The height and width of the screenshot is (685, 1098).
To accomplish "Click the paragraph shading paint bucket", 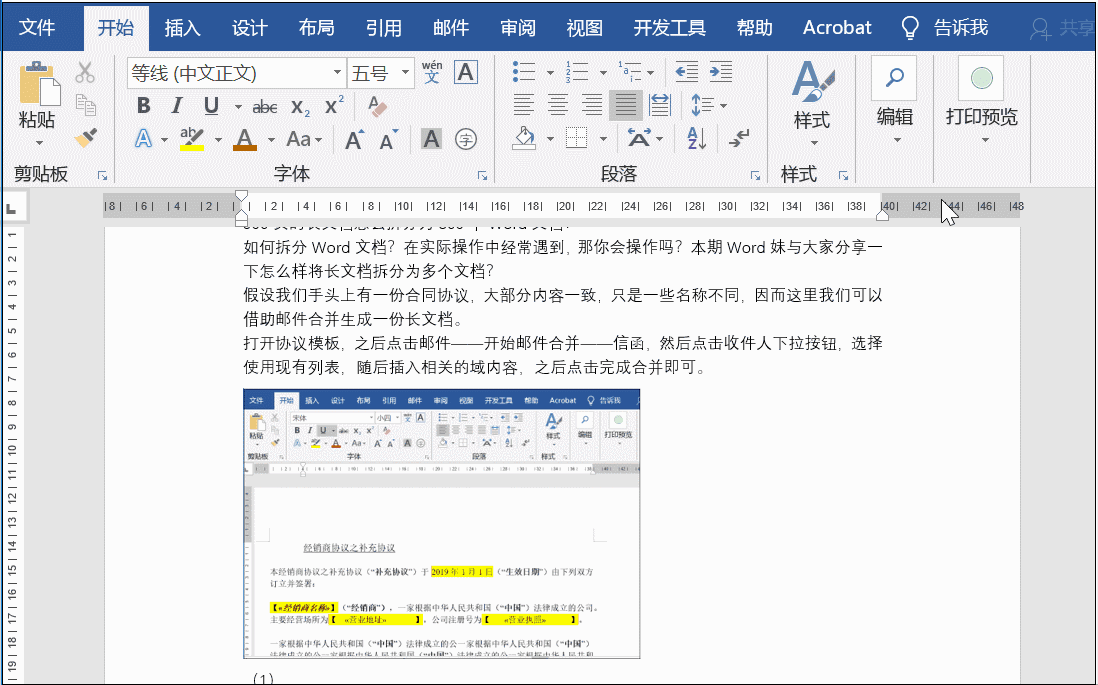I will coord(524,139).
